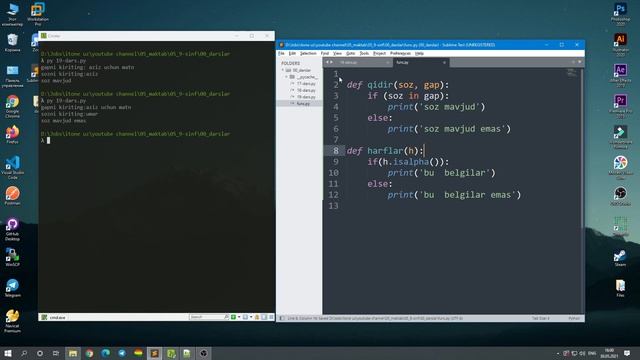
Task: Open the Windows Start menu
Action: coord(8,353)
